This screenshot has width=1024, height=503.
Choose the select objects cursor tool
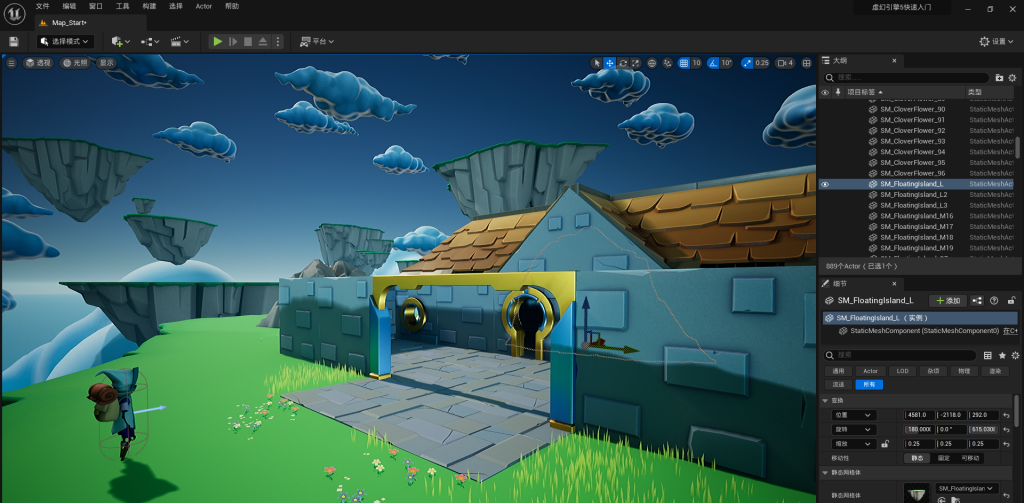[596, 63]
